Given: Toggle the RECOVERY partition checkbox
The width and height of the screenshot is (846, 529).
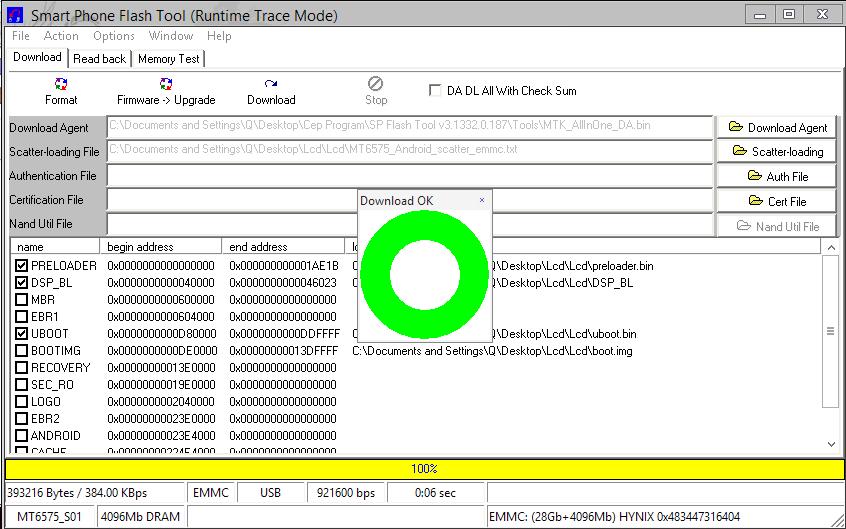Looking at the screenshot, I should click(22, 368).
